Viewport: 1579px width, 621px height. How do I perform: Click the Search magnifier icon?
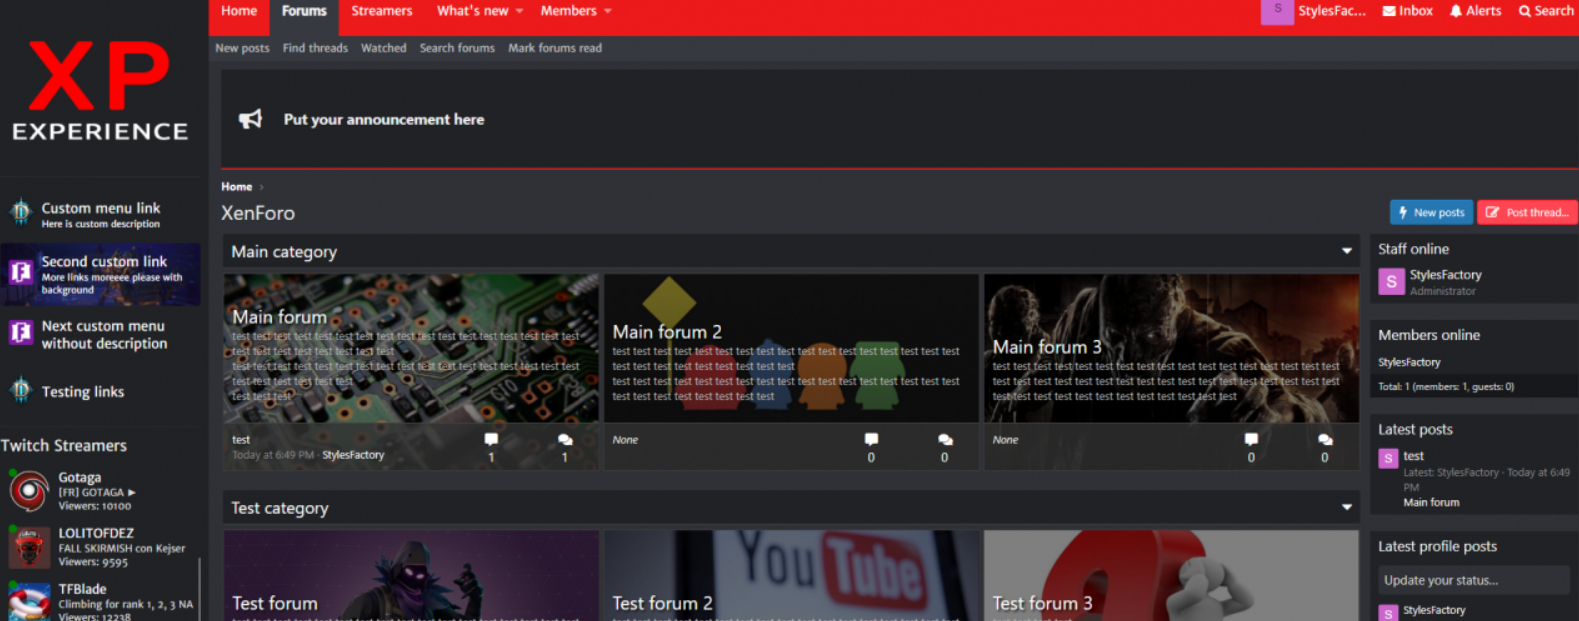1525,11
